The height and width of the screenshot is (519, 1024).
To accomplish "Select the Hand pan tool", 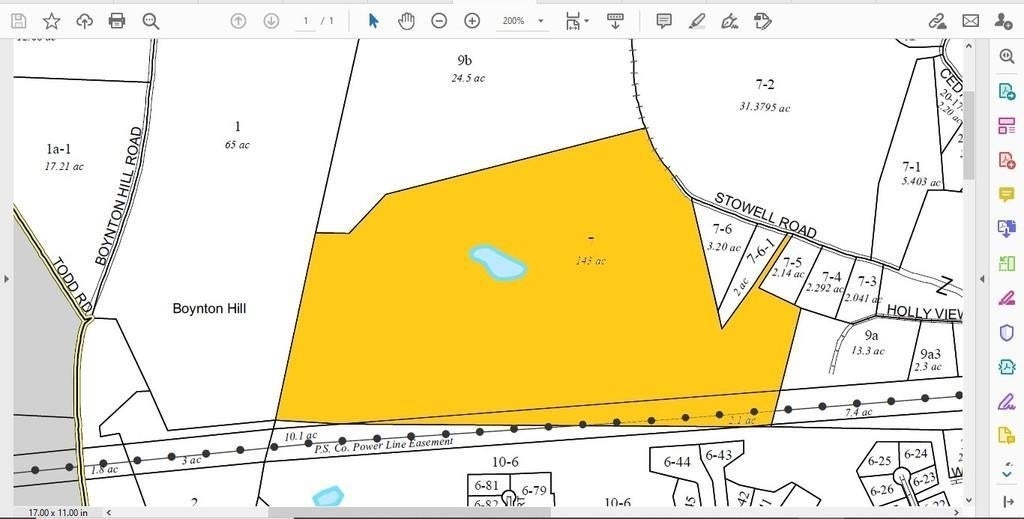I will pos(406,21).
